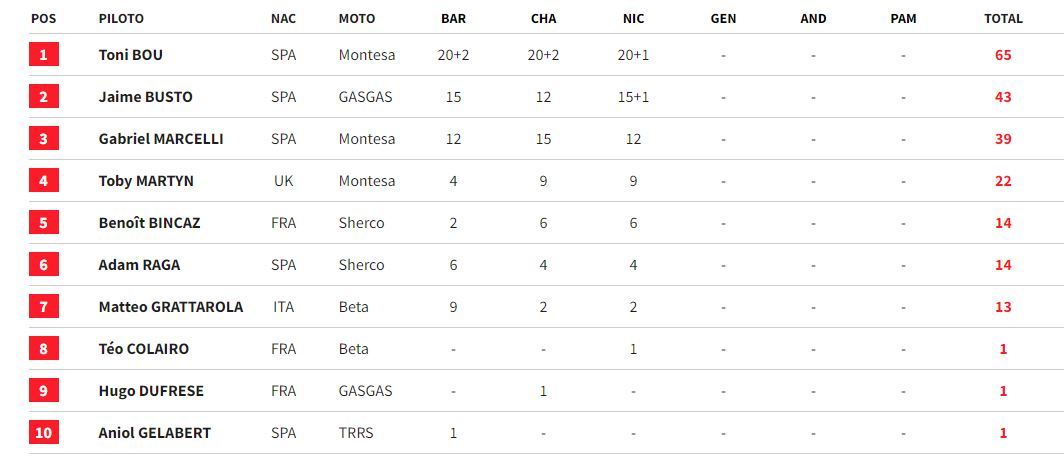
Task: Select the BAR round column header
Action: coord(453,18)
